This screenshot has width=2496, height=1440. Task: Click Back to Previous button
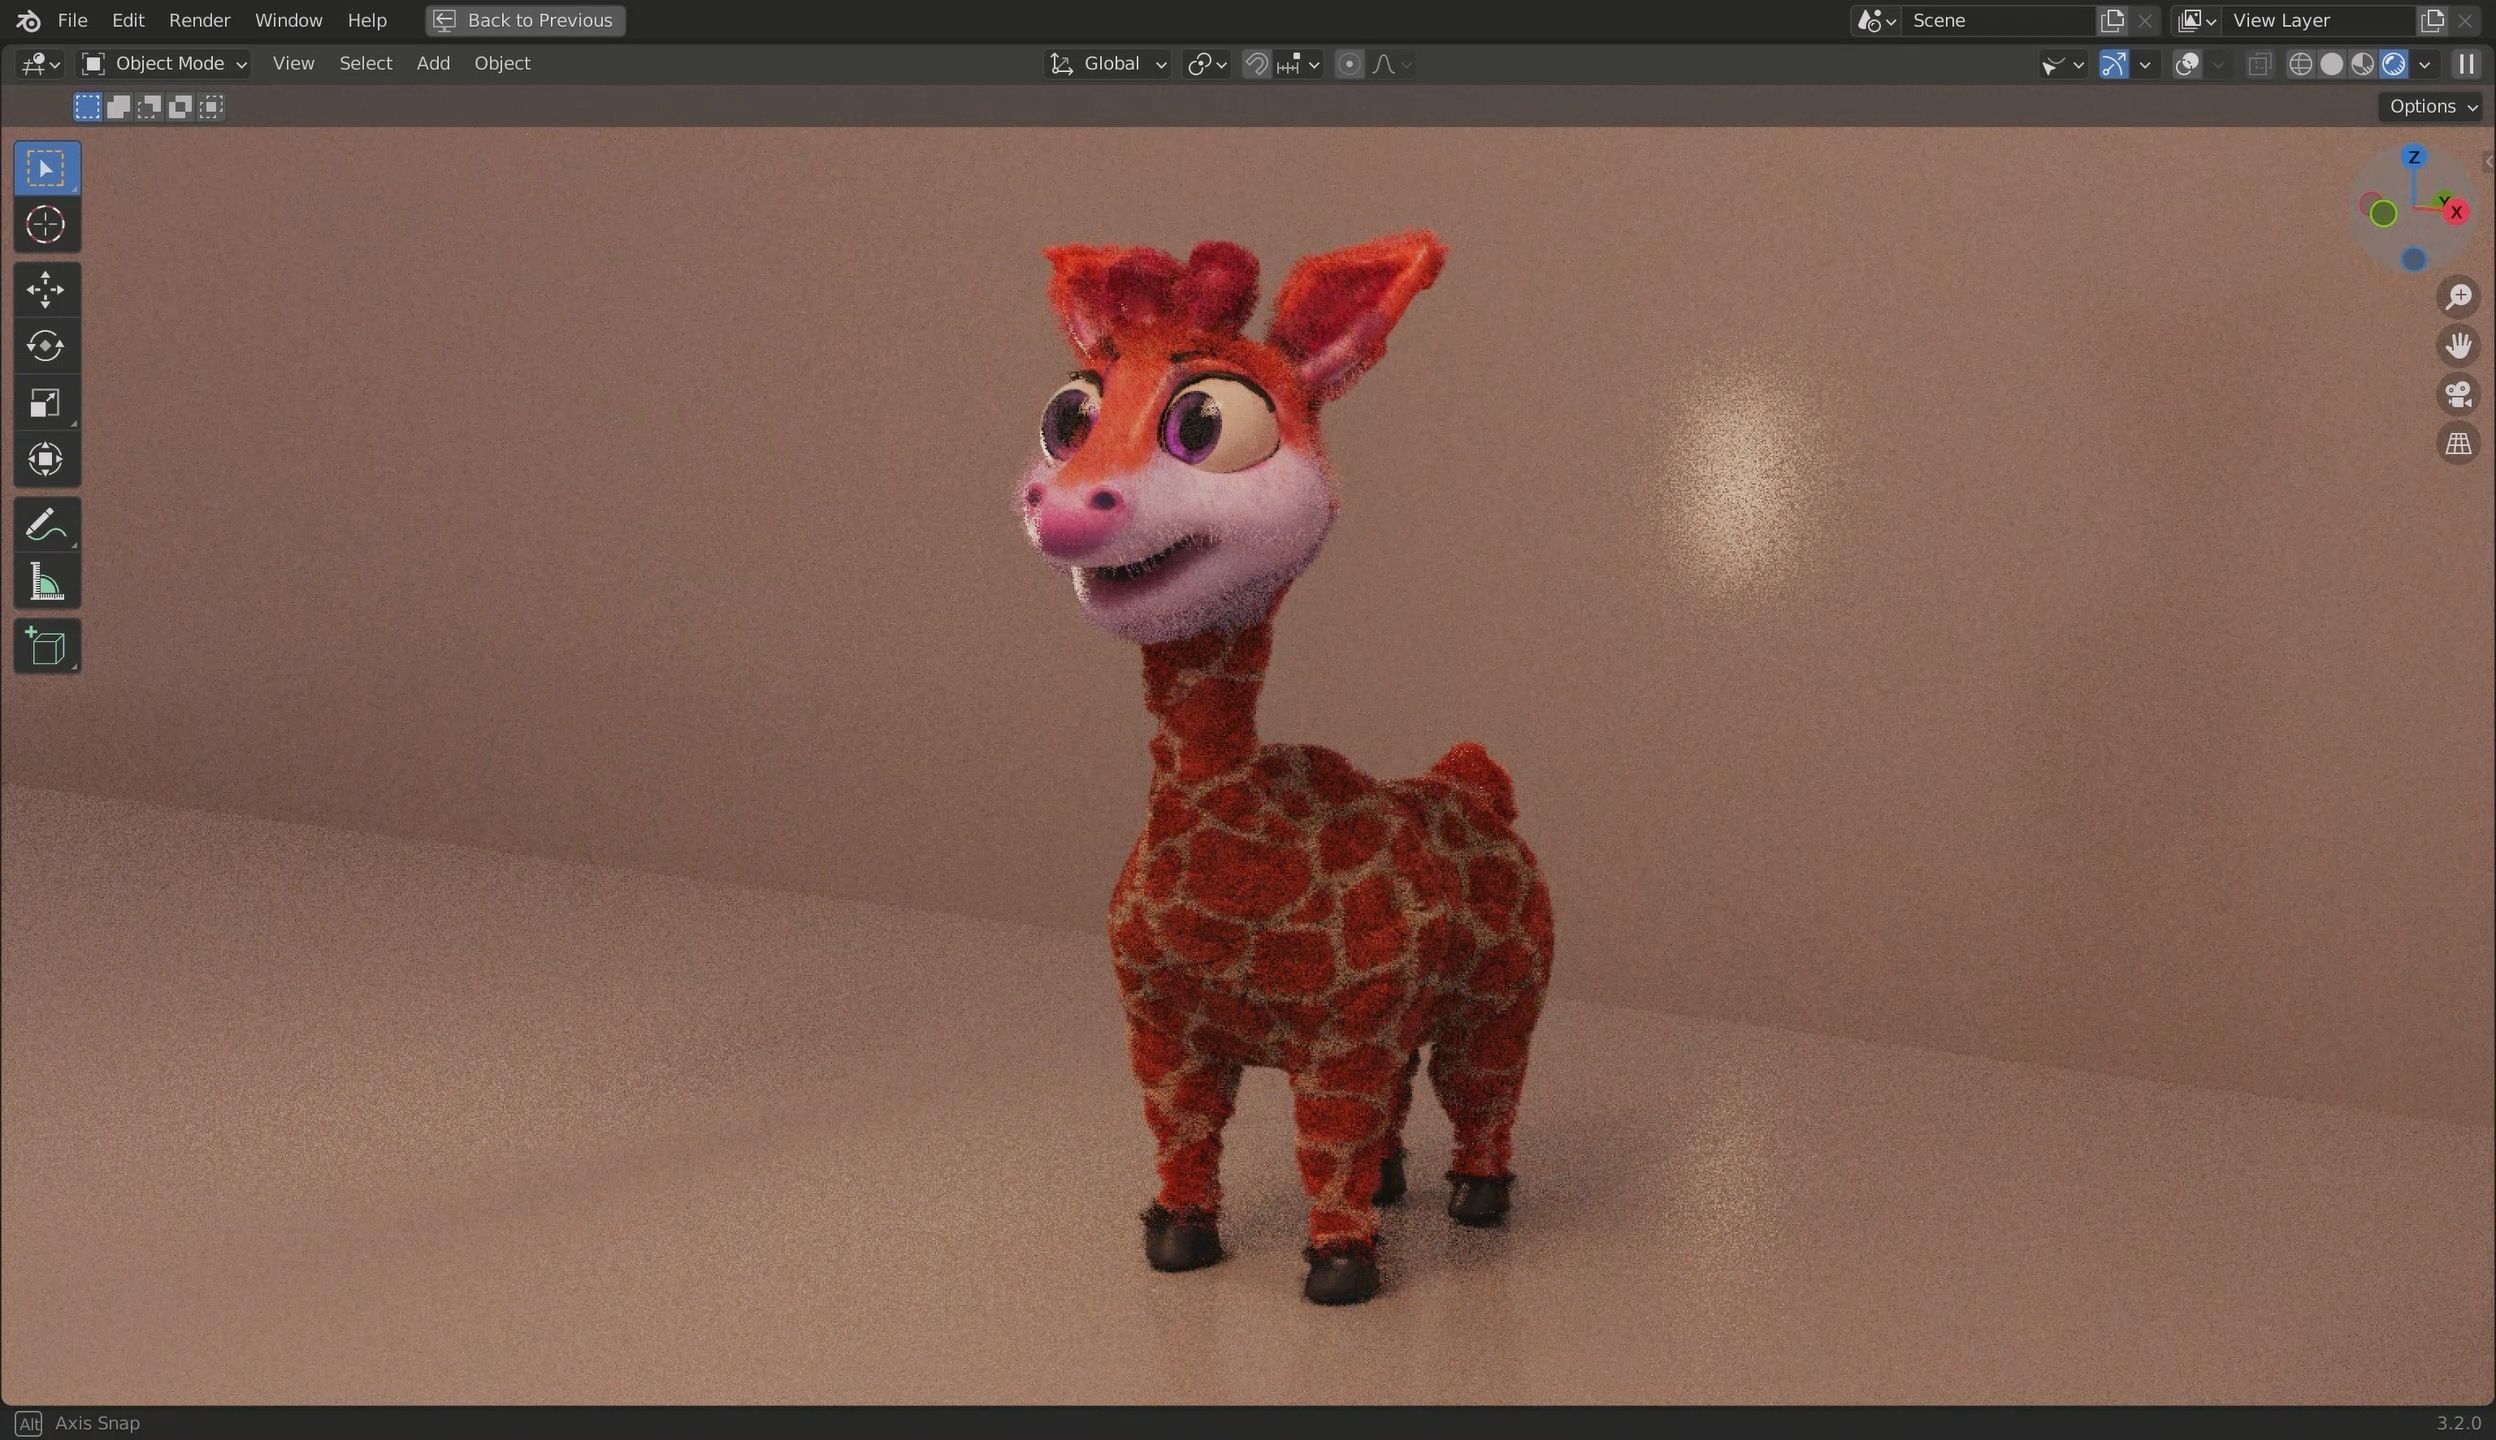[x=525, y=20]
